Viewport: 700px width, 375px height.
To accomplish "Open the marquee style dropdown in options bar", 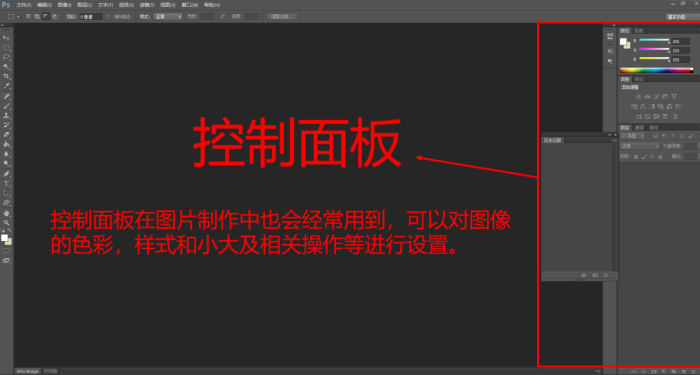I will 168,17.
